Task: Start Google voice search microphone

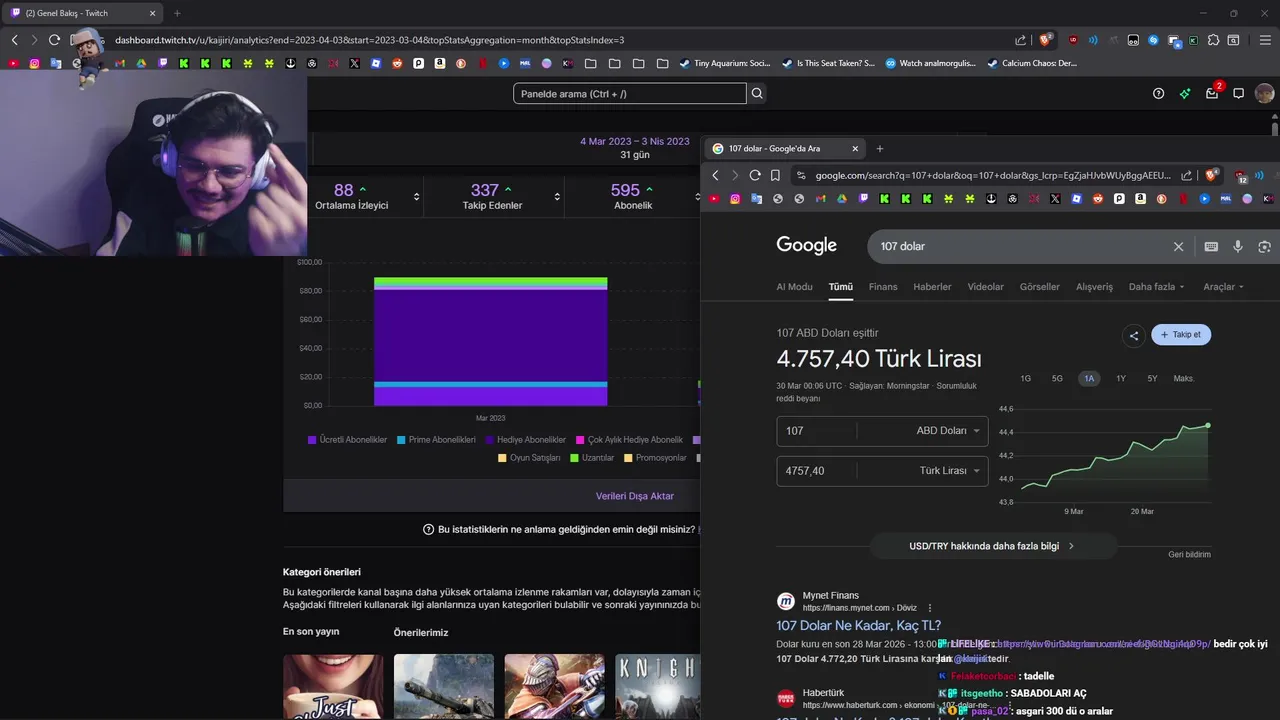Action: (x=1238, y=246)
